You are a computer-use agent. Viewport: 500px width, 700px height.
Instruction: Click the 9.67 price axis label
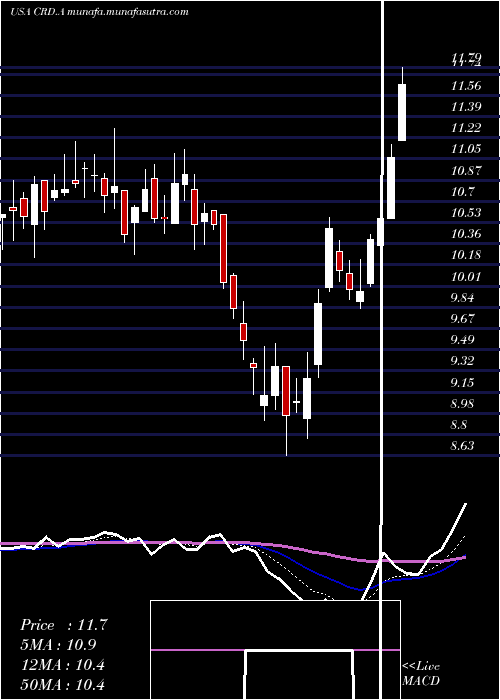pyautogui.click(x=463, y=318)
